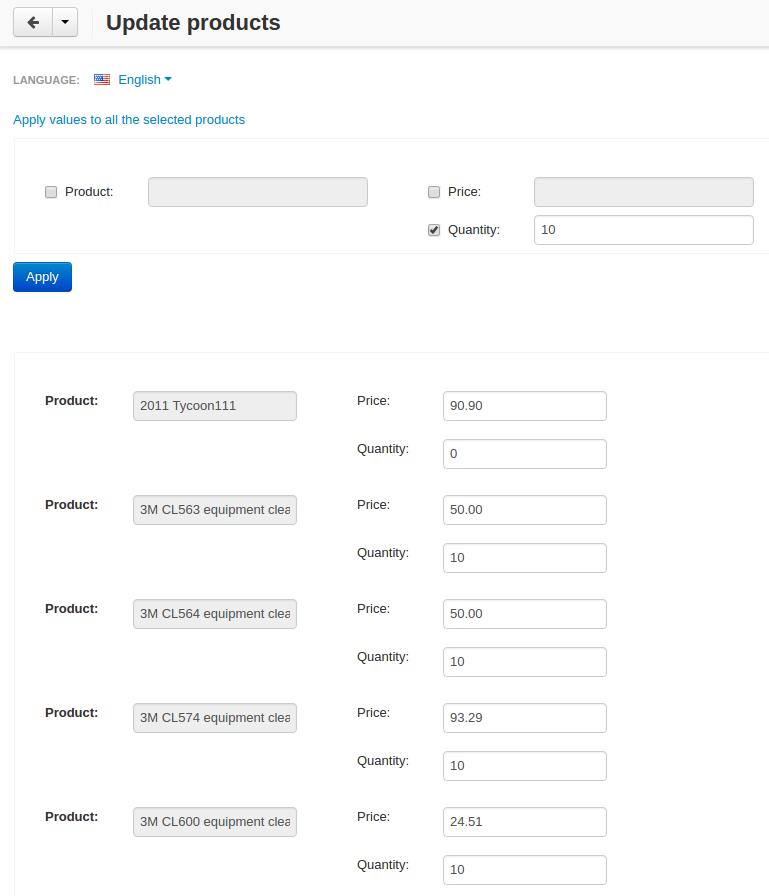Enable the Price checkbox in apply section
Image resolution: width=769 pixels, height=896 pixels.
click(434, 192)
